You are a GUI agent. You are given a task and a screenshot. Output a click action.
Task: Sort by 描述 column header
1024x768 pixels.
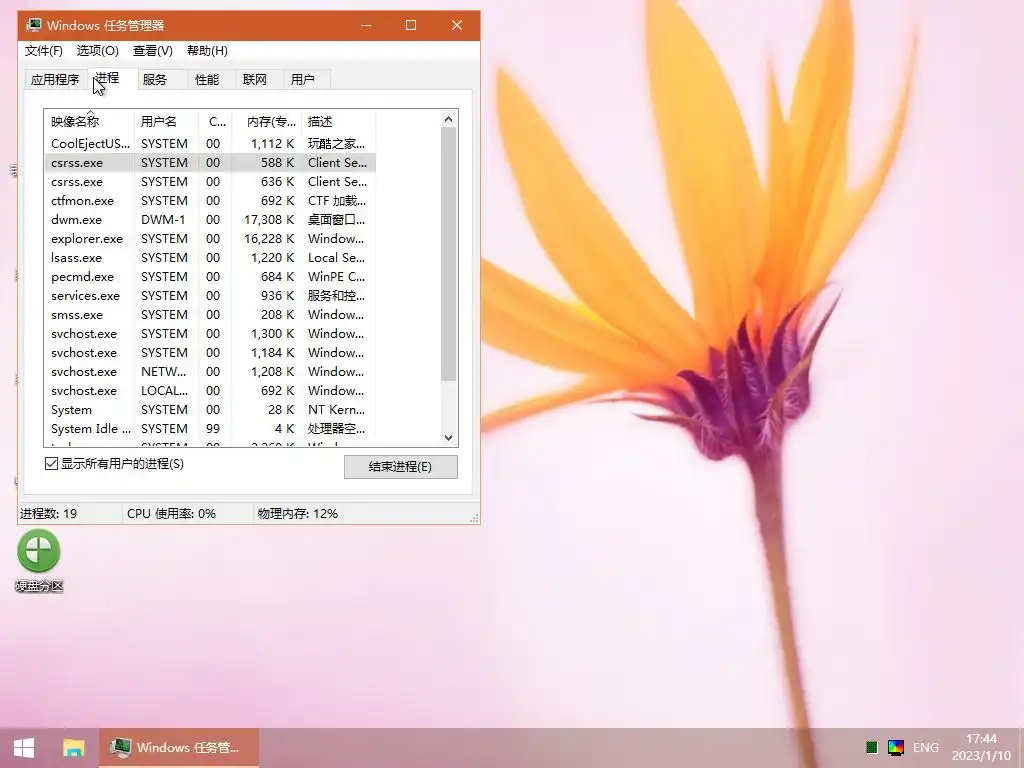338,121
